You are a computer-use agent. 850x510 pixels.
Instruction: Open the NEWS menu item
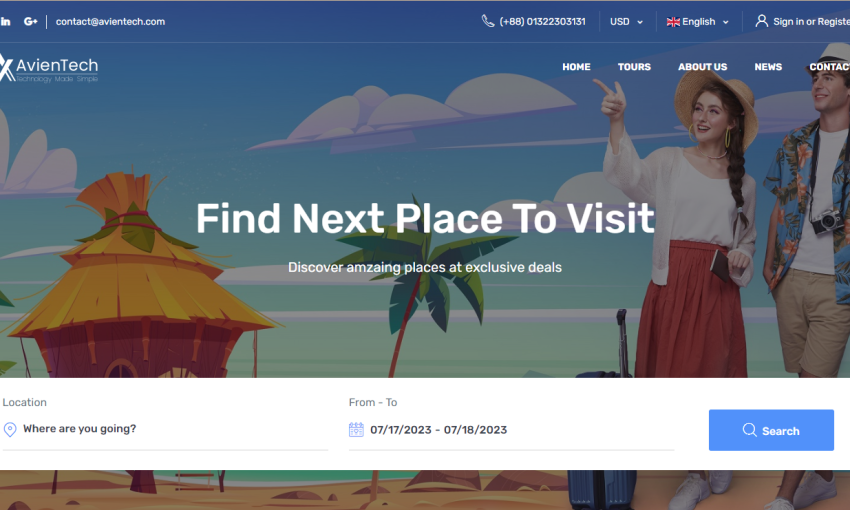tap(768, 67)
